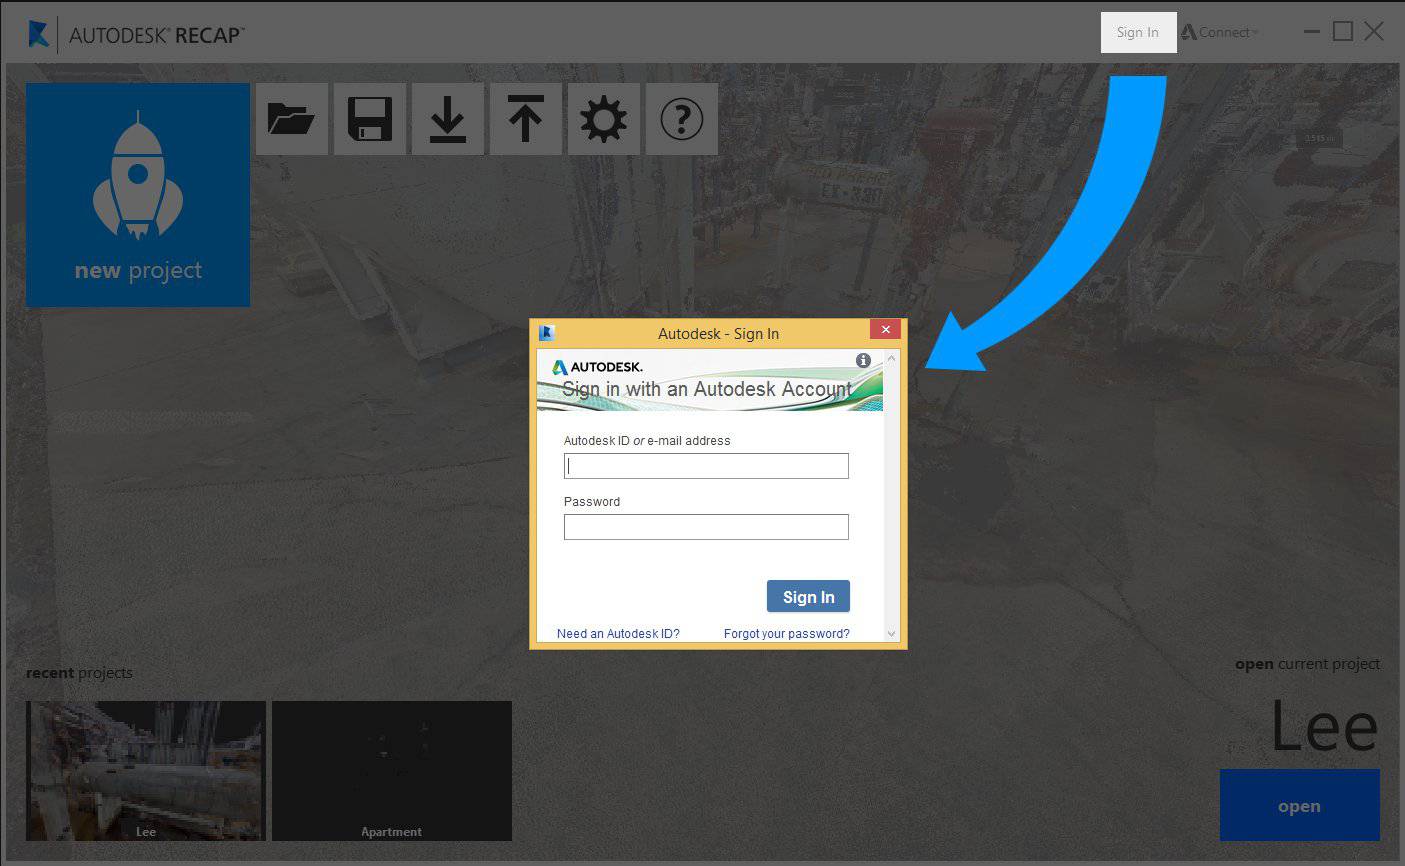1405x866 pixels.
Task: Focus the Autodesk ID or e-mail field
Action: [706, 466]
